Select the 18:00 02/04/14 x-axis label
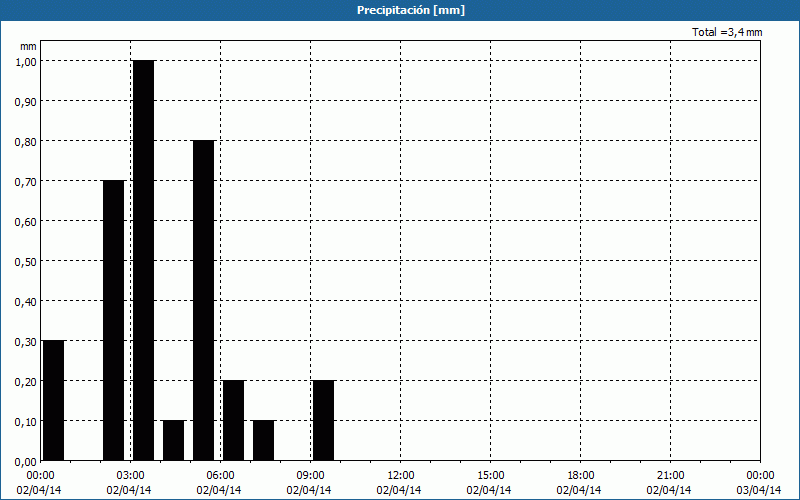The width and height of the screenshot is (800, 500). [580, 483]
